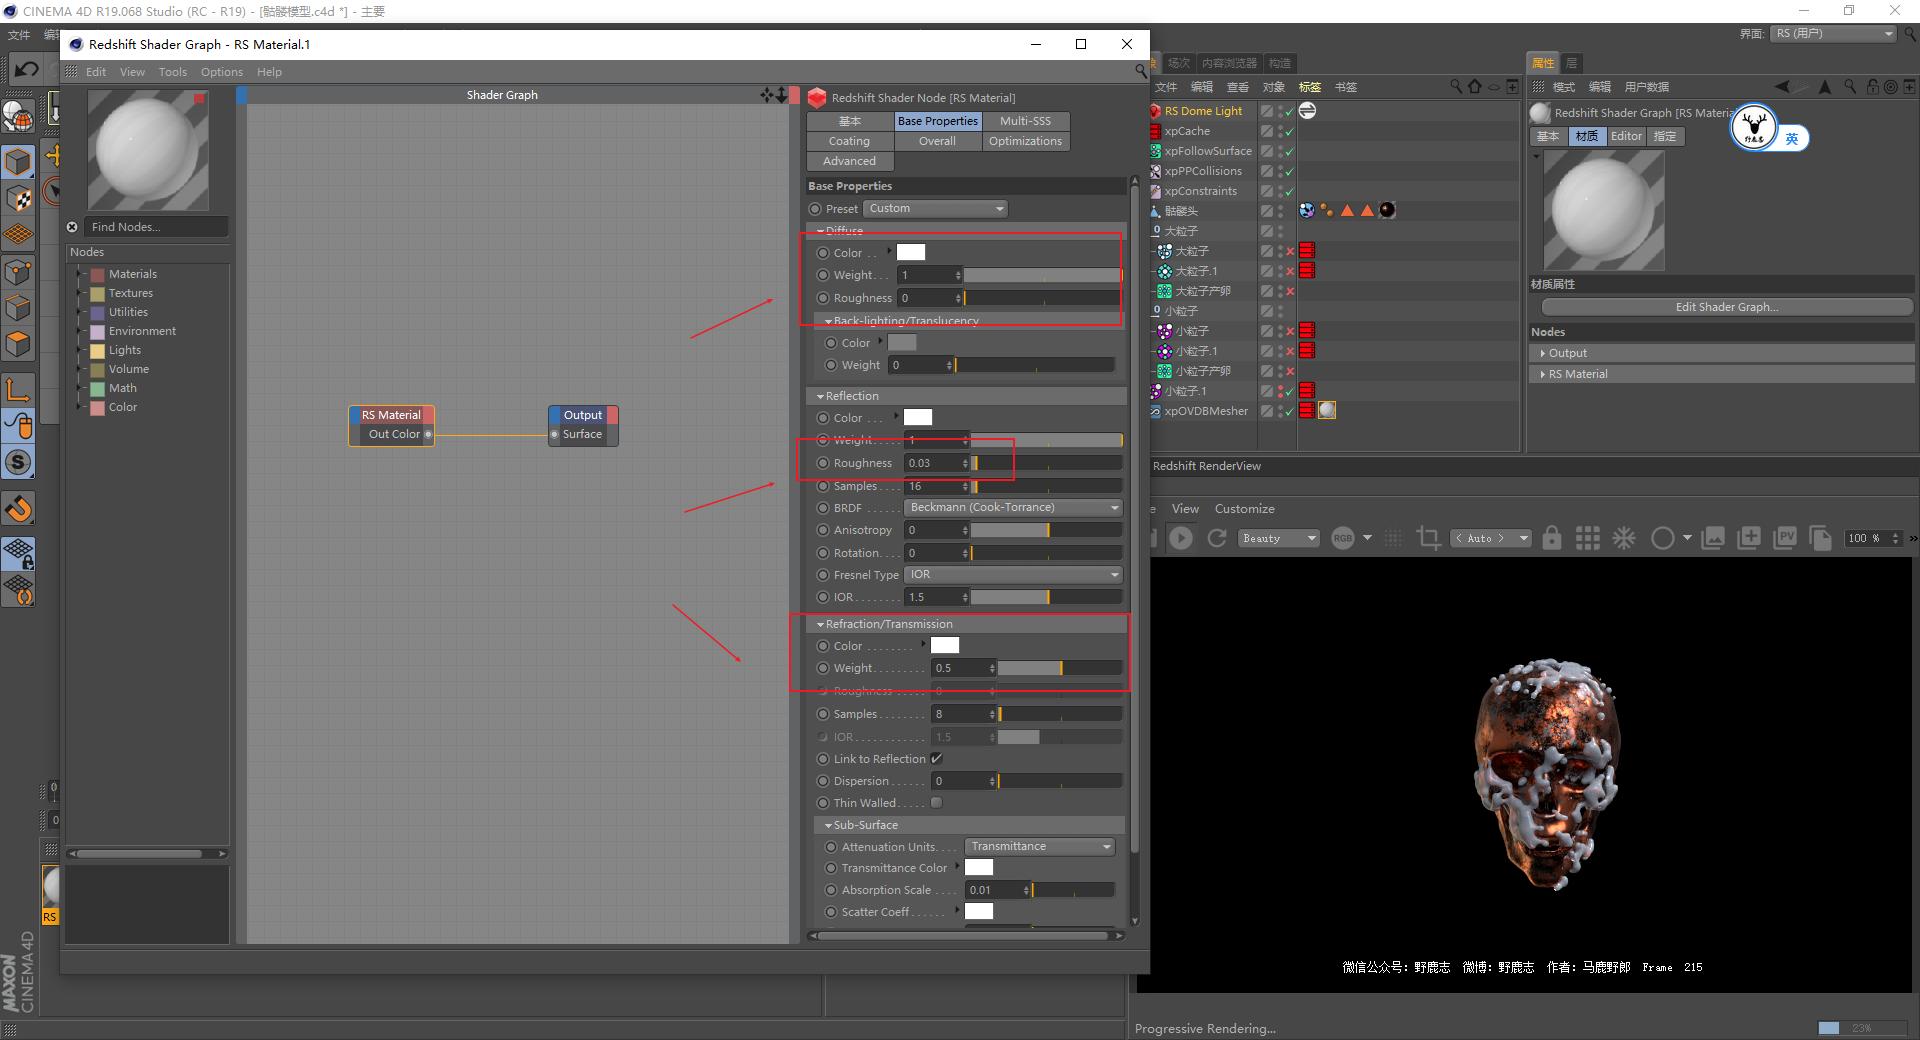Viewport: 1920px width, 1040px height.
Task: Toggle visibility dots for xpCache object
Action: 1281,131
